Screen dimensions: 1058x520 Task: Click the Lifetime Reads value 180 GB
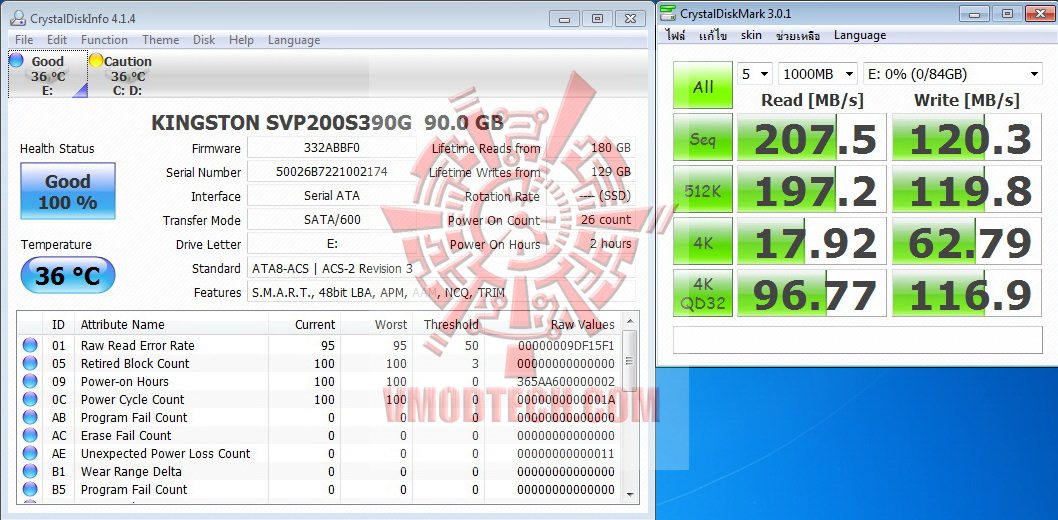[590, 148]
